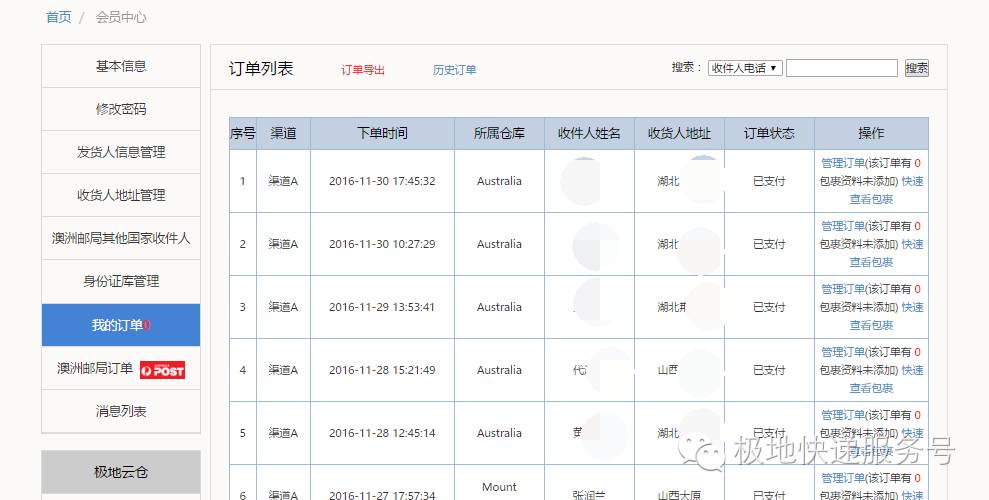Image resolution: width=989 pixels, height=500 pixels.
Task: Click Australia warehouse cell in order 4 row
Action: coord(499,370)
